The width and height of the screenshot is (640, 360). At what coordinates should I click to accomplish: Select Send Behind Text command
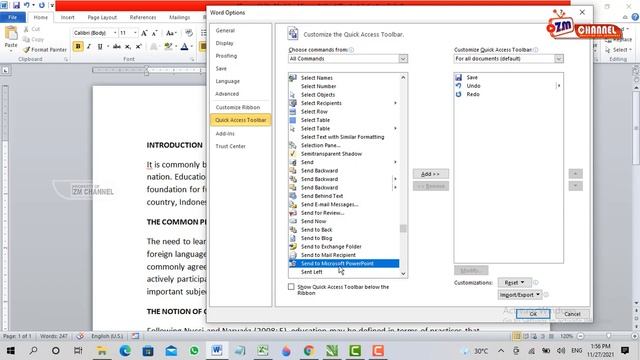click(x=344, y=196)
